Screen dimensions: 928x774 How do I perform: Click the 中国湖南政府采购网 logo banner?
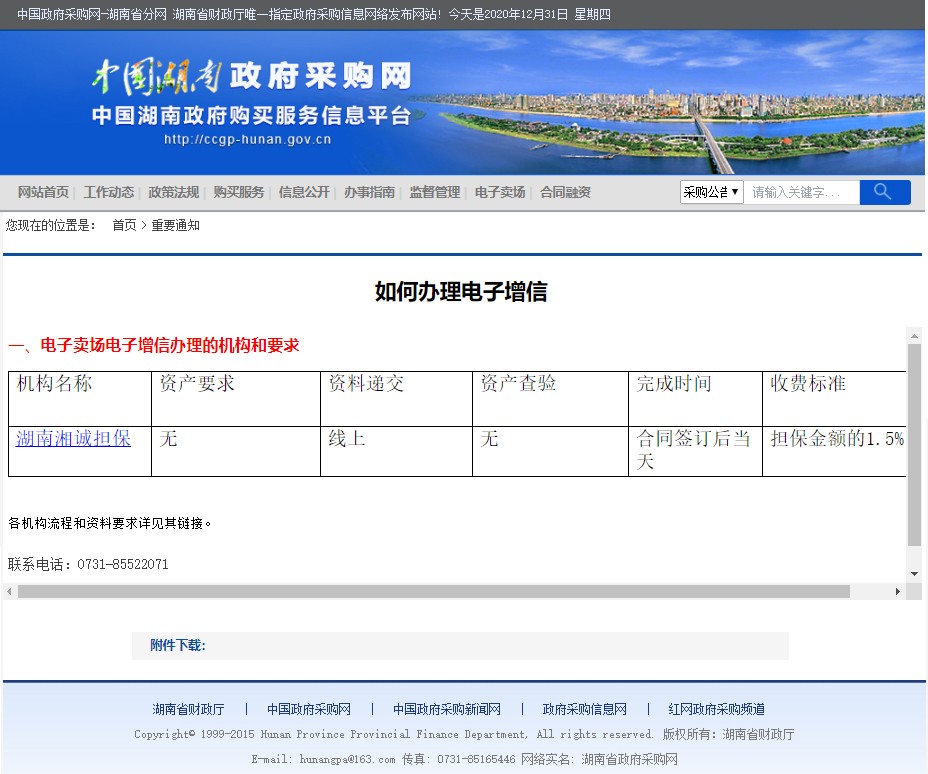point(251,102)
